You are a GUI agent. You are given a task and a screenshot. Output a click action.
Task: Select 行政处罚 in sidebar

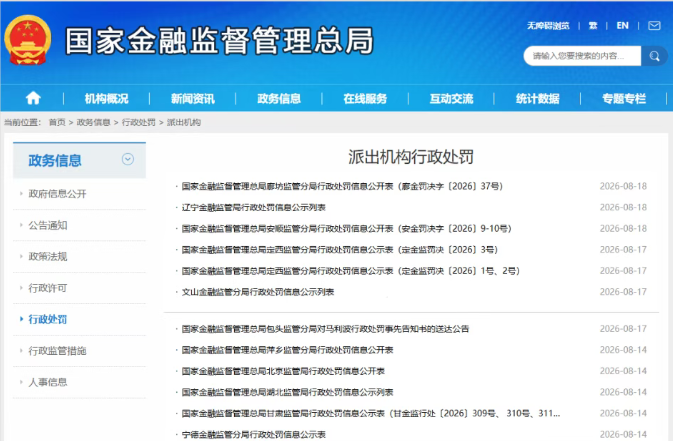(48, 319)
